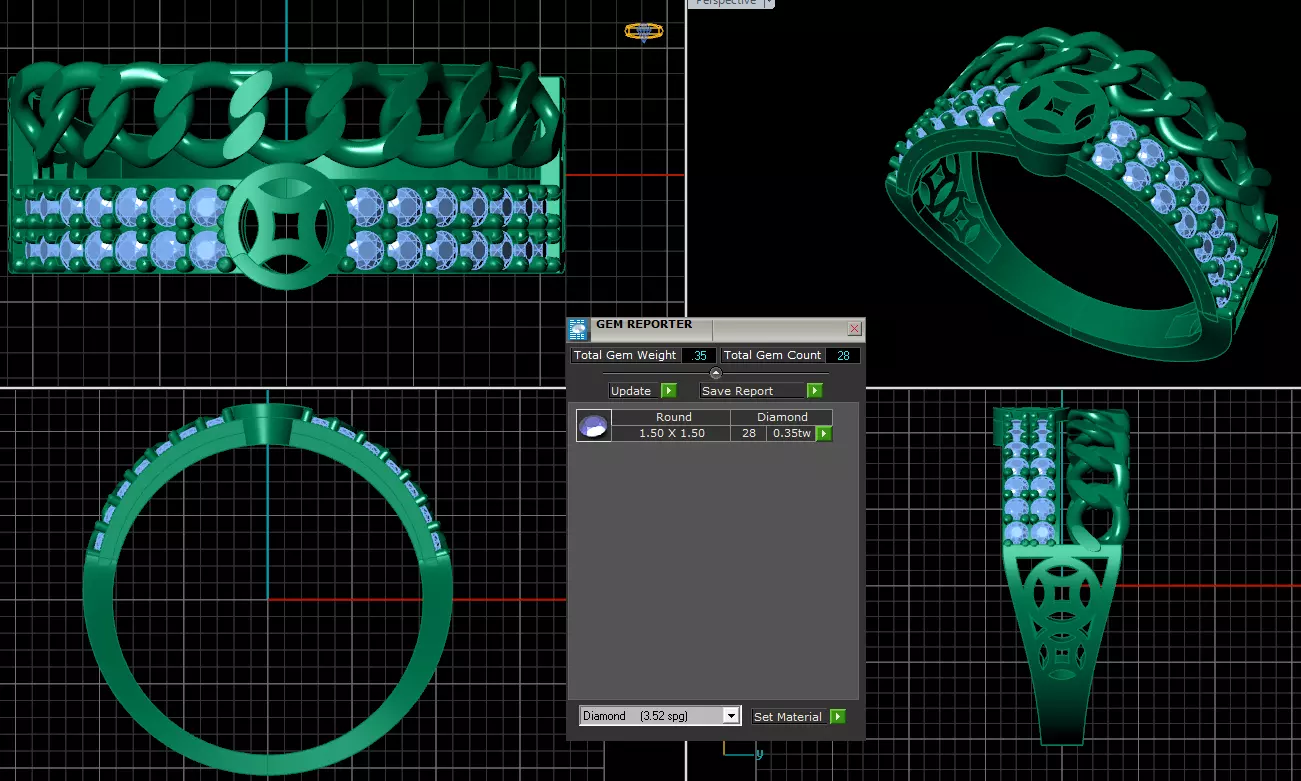Click the Gem Reporter panel icon
Screen dimensions: 1301x781
578,329
